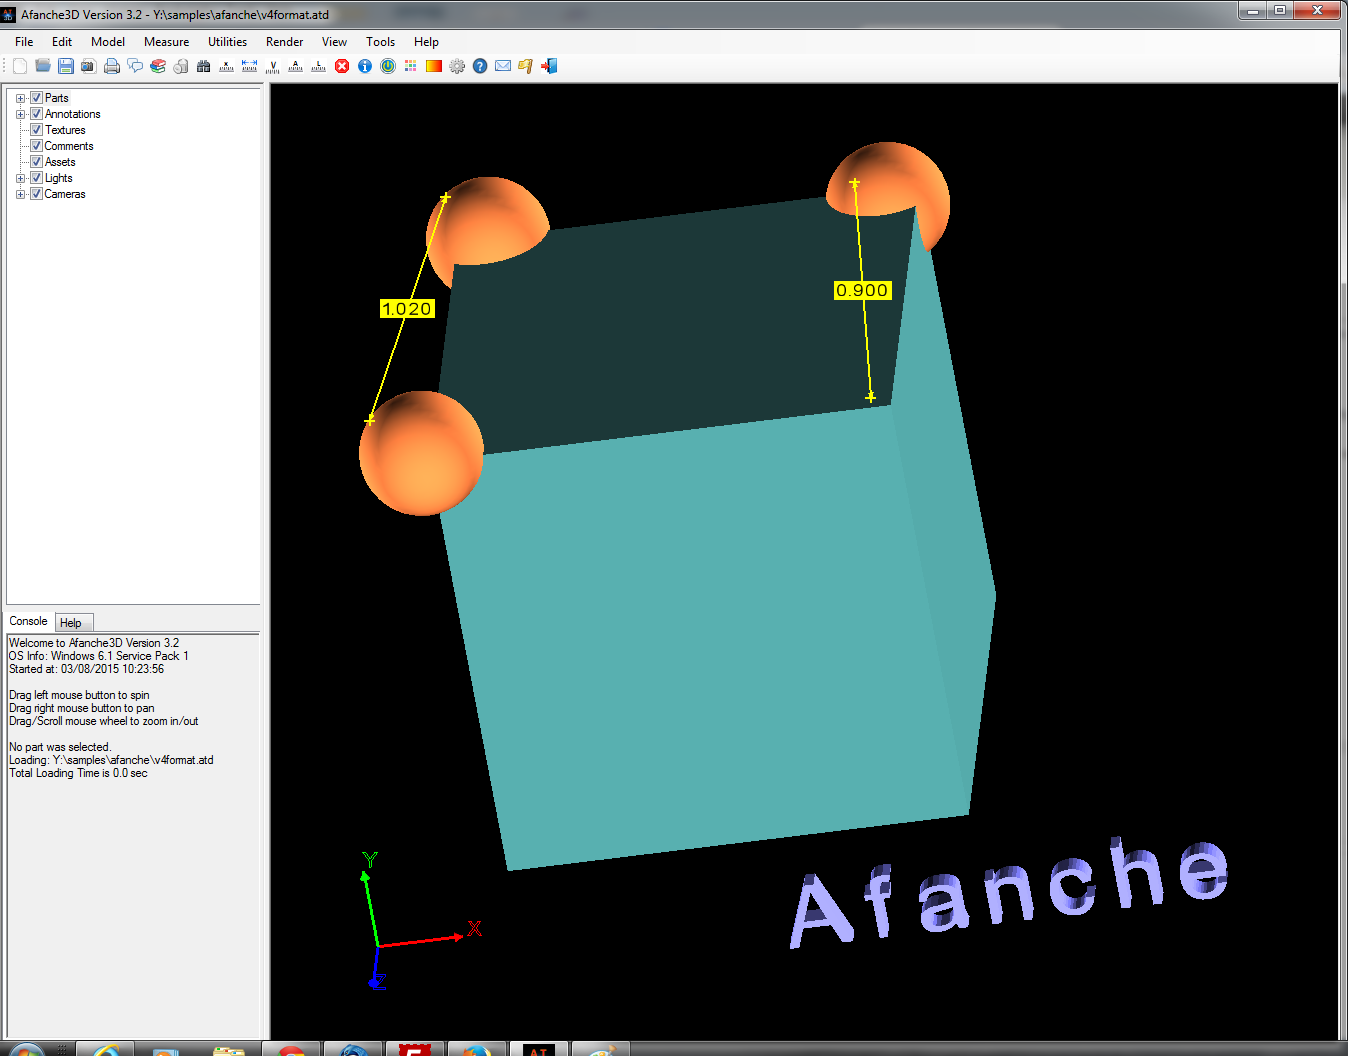This screenshot has width=1348, height=1056.
Task: Uncheck the Textures checkbox
Action: 36,130
